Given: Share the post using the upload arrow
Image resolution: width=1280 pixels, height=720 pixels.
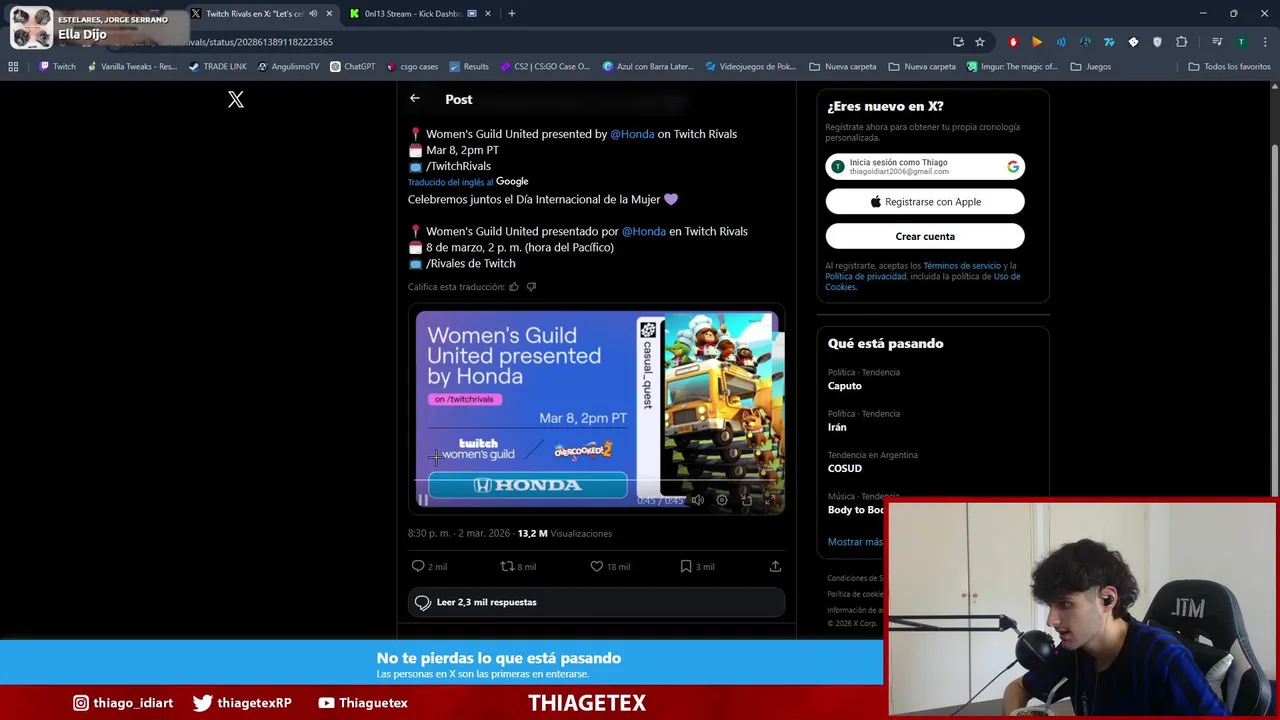Looking at the screenshot, I should [x=775, y=566].
